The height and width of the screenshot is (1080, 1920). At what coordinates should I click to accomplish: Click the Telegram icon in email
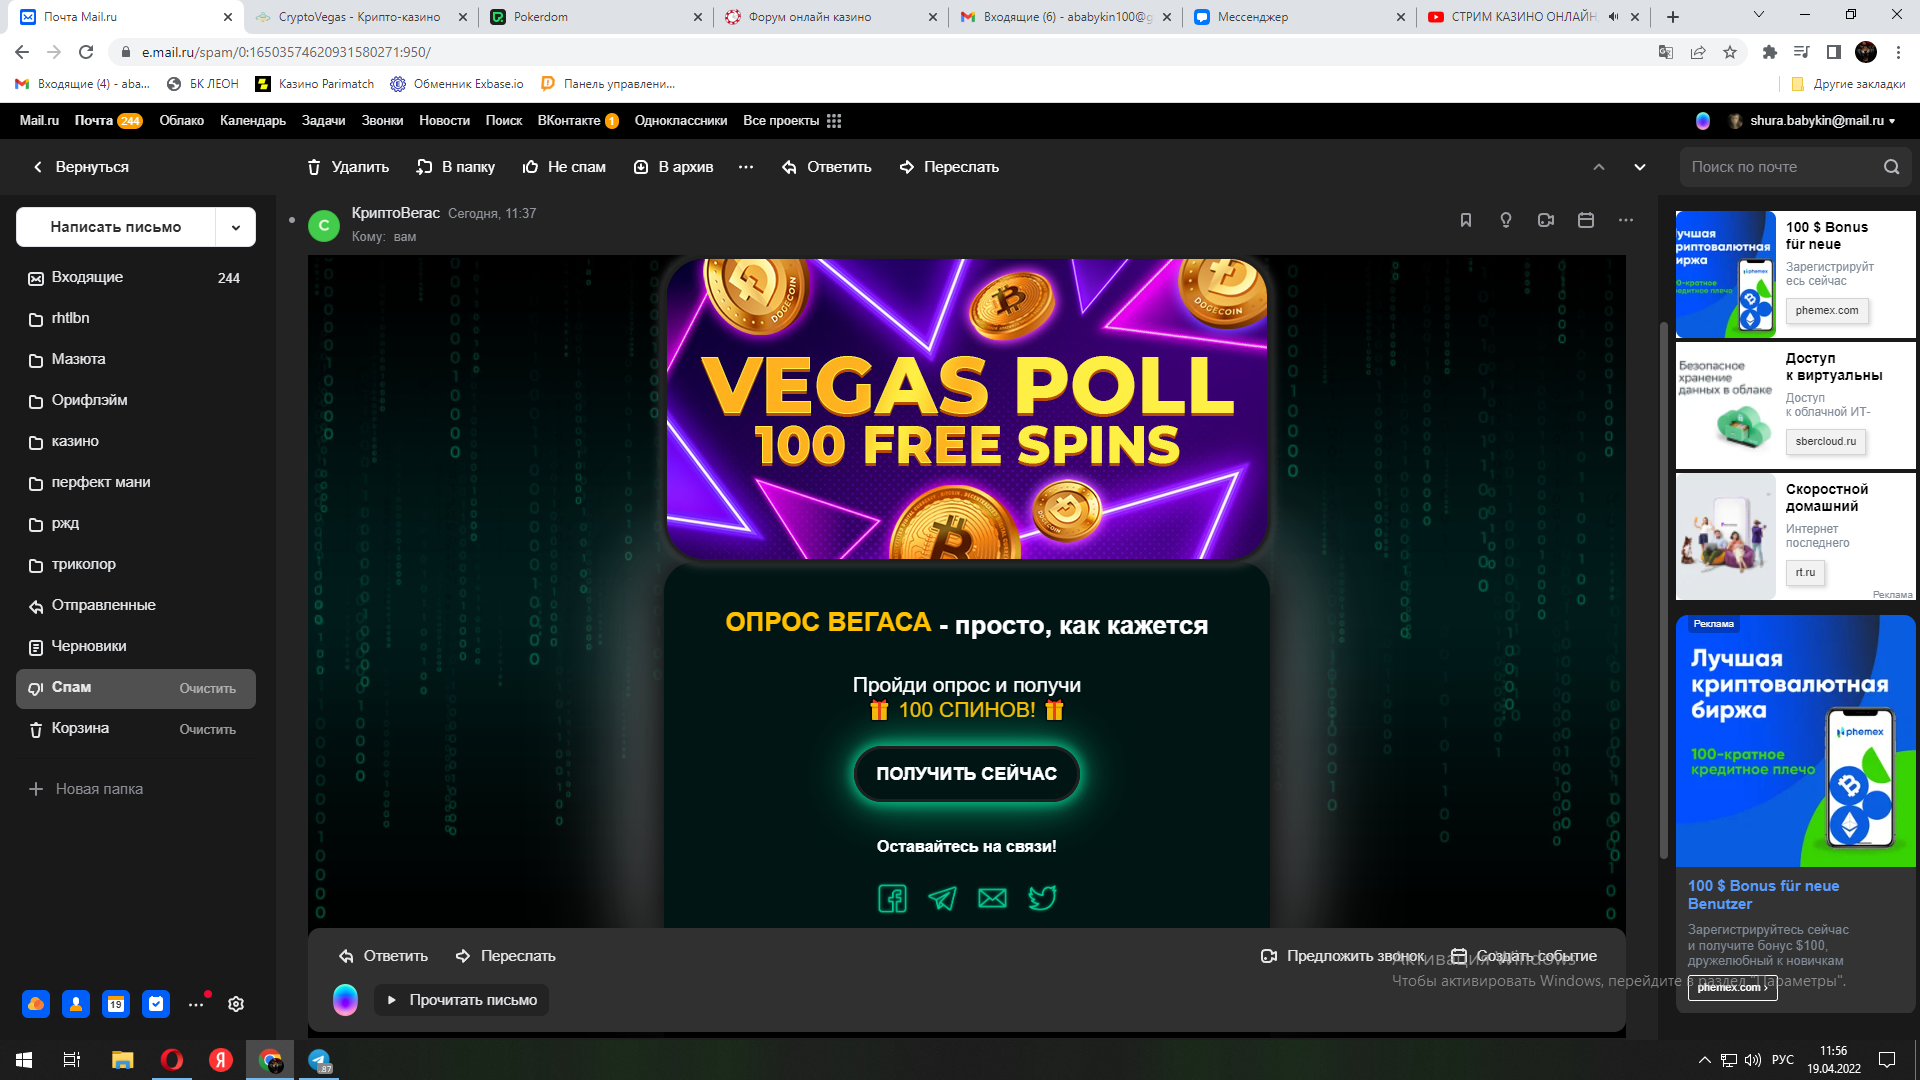coord(943,898)
